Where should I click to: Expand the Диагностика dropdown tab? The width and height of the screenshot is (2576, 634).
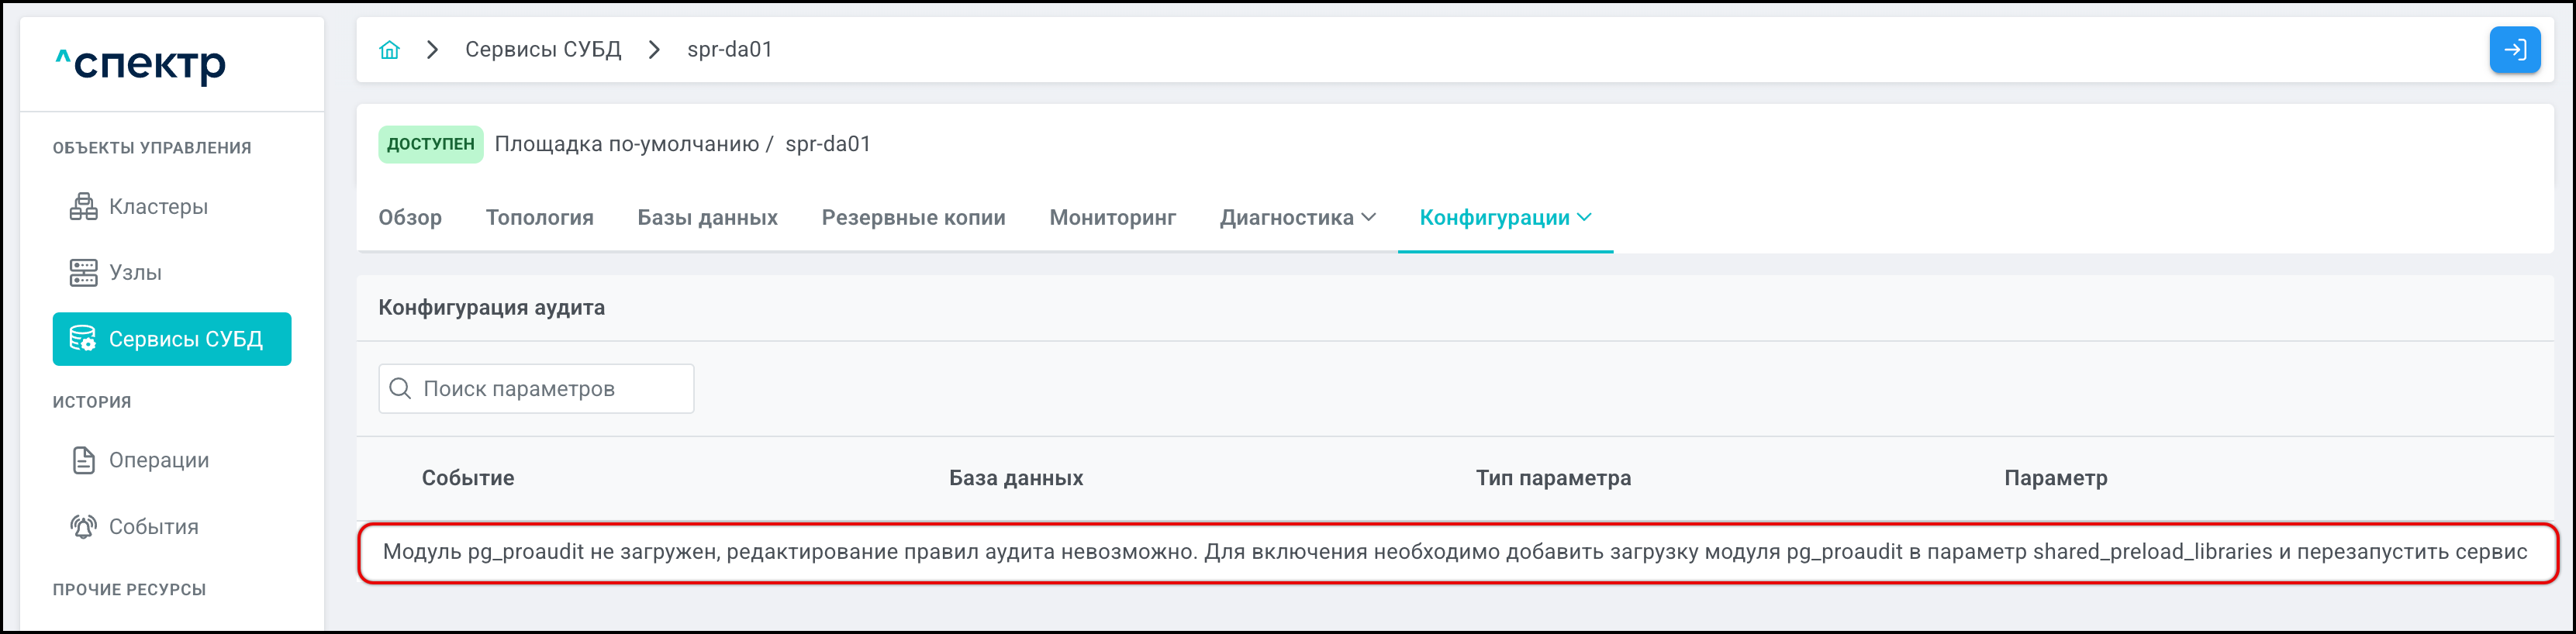tap(1297, 218)
